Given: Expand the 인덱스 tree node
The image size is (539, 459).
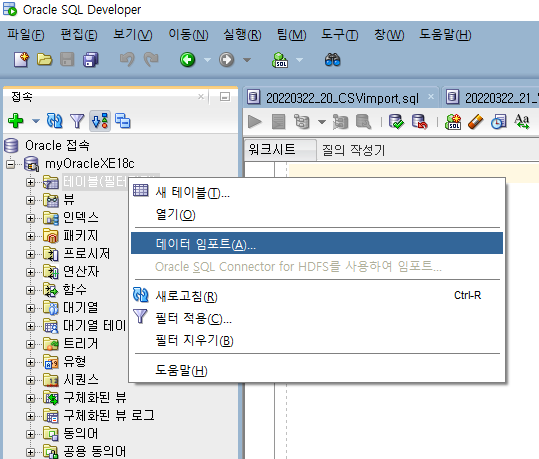Looking at the screenshot, I should 31,218.
